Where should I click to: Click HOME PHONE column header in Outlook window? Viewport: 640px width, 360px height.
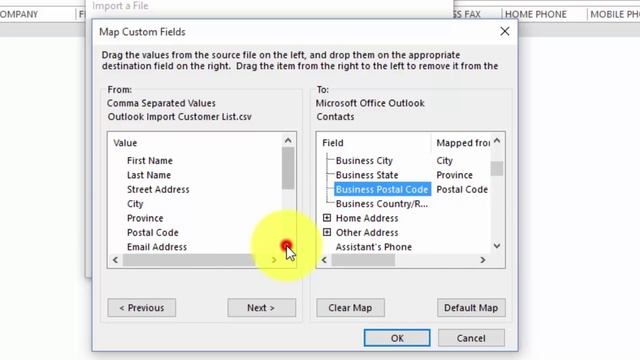click(536, 14)
